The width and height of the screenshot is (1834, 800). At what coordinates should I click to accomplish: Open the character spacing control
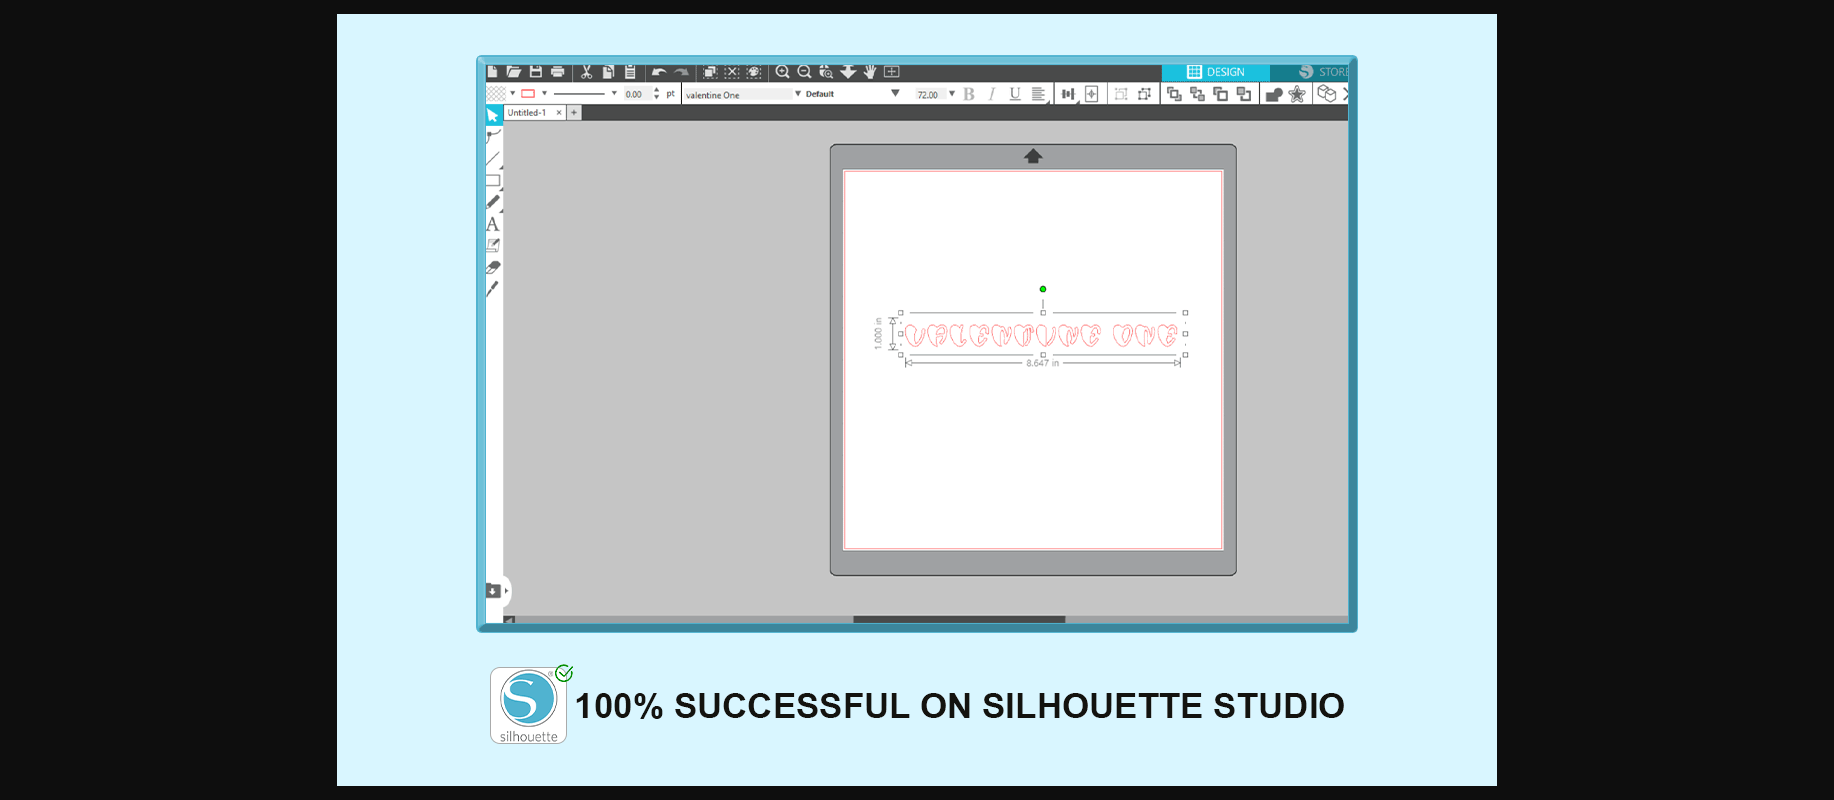point(1068,94)
